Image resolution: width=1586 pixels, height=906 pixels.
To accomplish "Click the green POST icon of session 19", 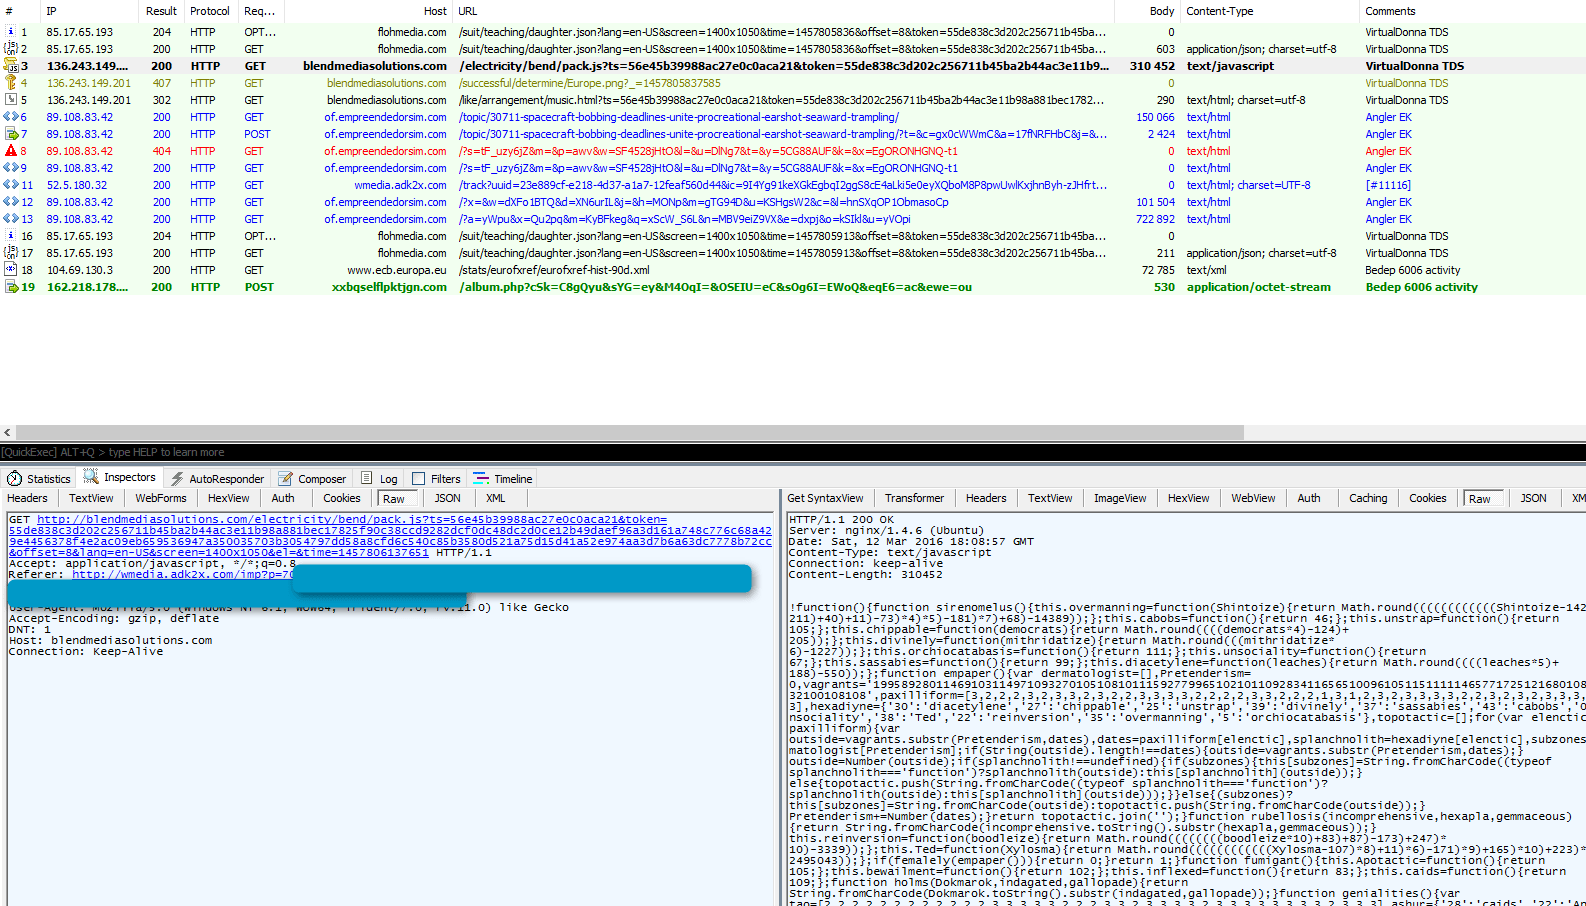I will click(x=11, y=287).
